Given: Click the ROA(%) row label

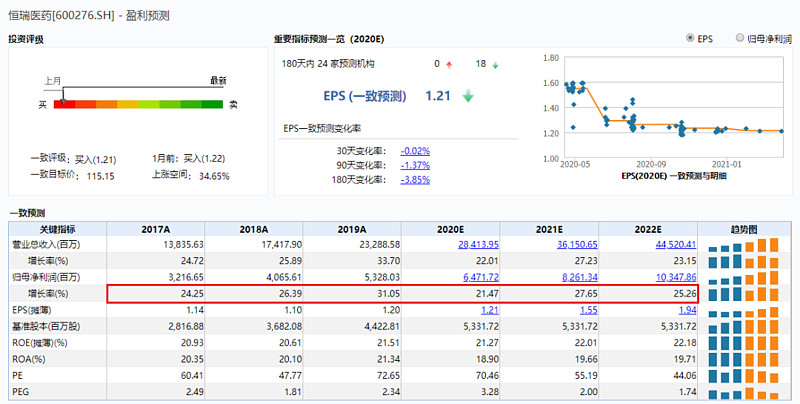Looking at the screenshot, I should 29,359.
